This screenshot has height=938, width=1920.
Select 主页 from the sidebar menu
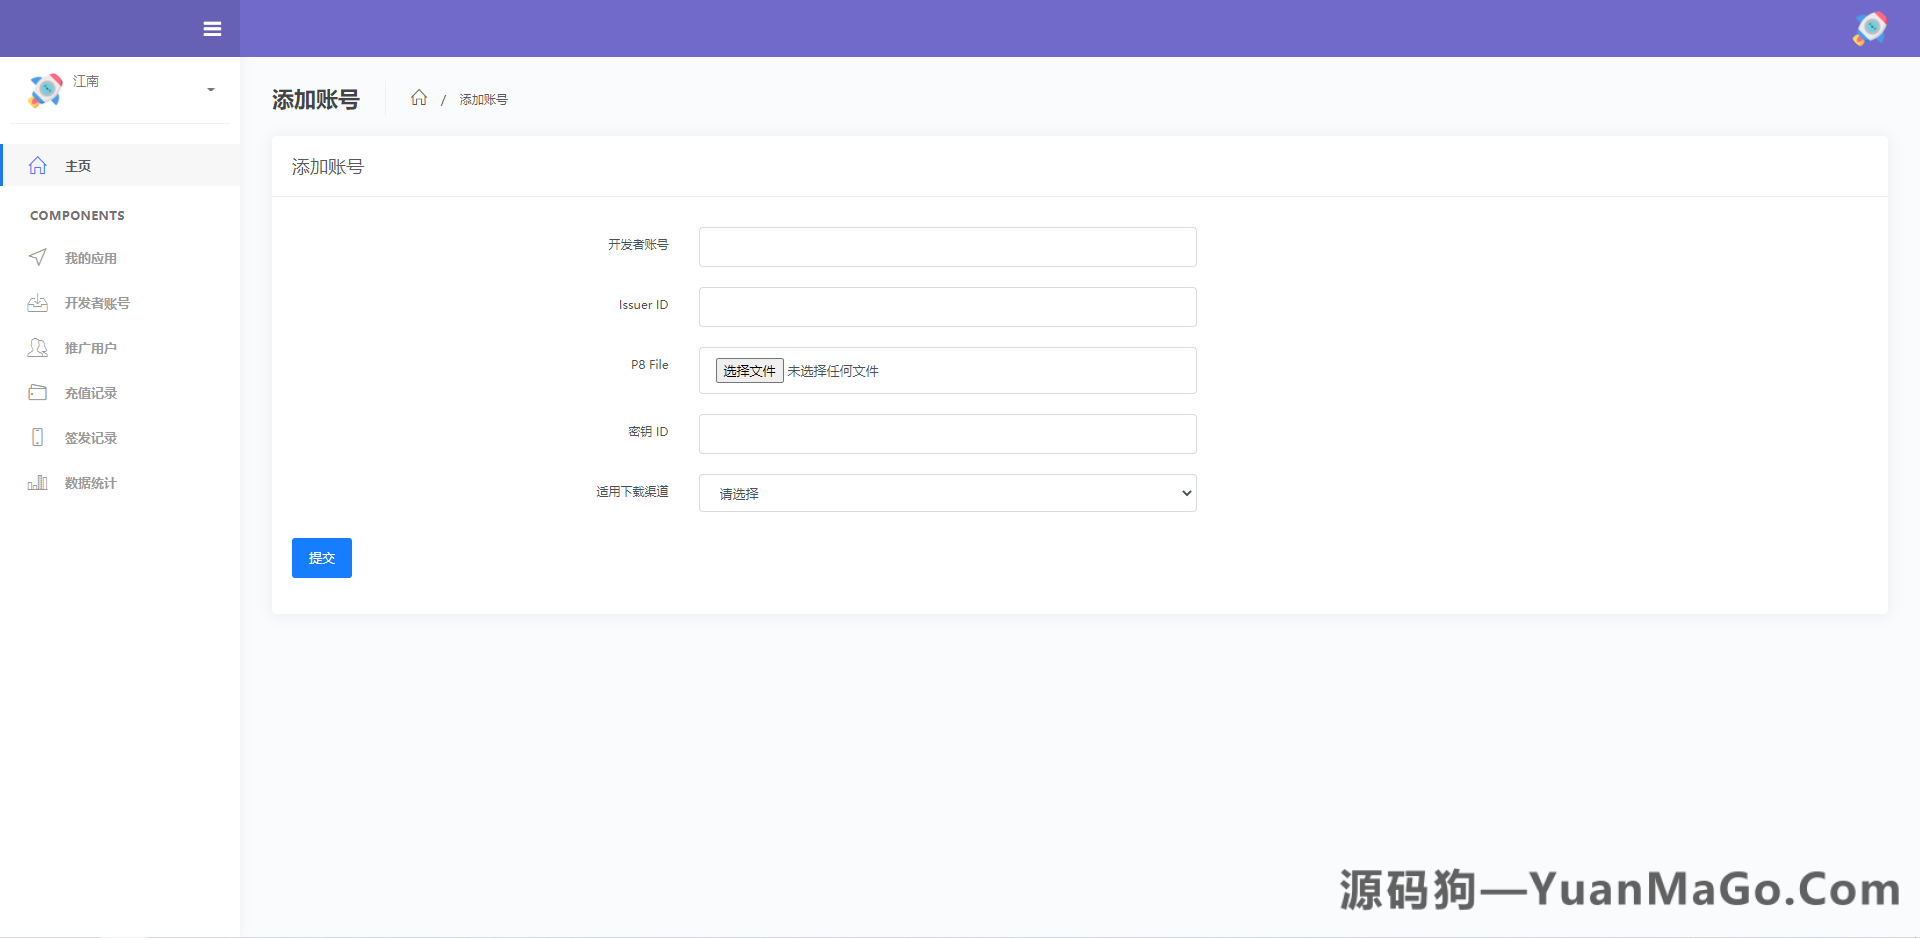pos(78,165)
